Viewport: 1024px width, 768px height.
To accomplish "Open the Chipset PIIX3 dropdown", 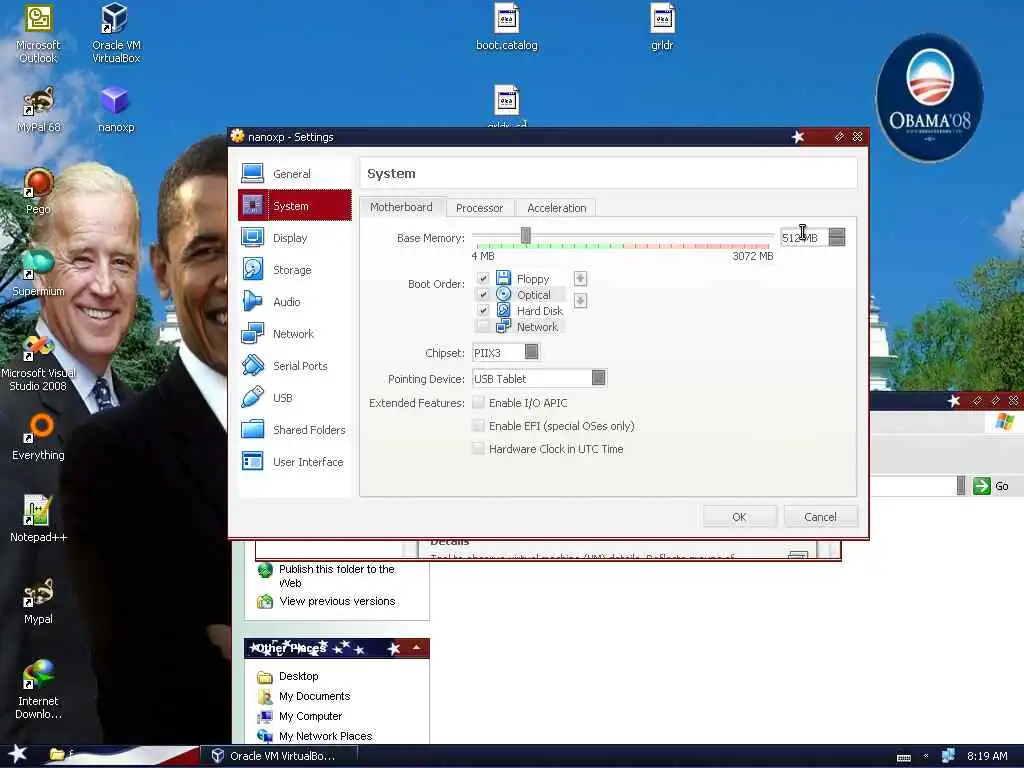I will pyautogui.click(x=506, y=353).
